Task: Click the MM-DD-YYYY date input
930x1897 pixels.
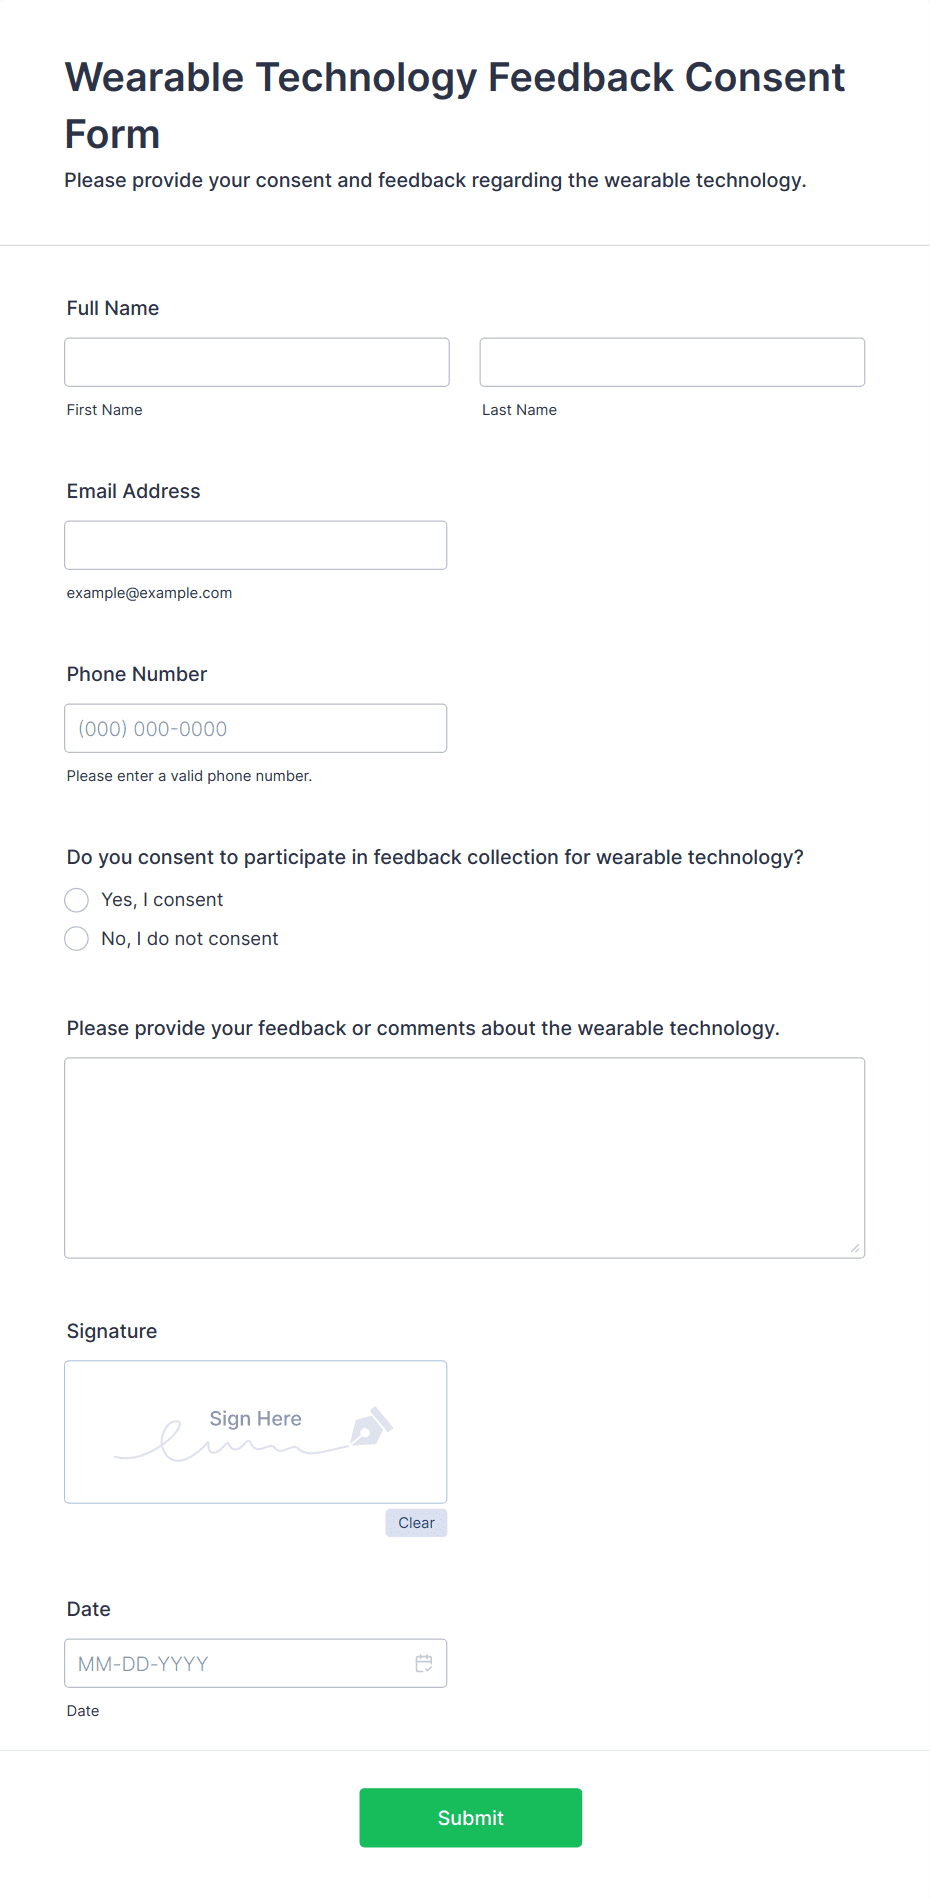Action: (256, 1663)
